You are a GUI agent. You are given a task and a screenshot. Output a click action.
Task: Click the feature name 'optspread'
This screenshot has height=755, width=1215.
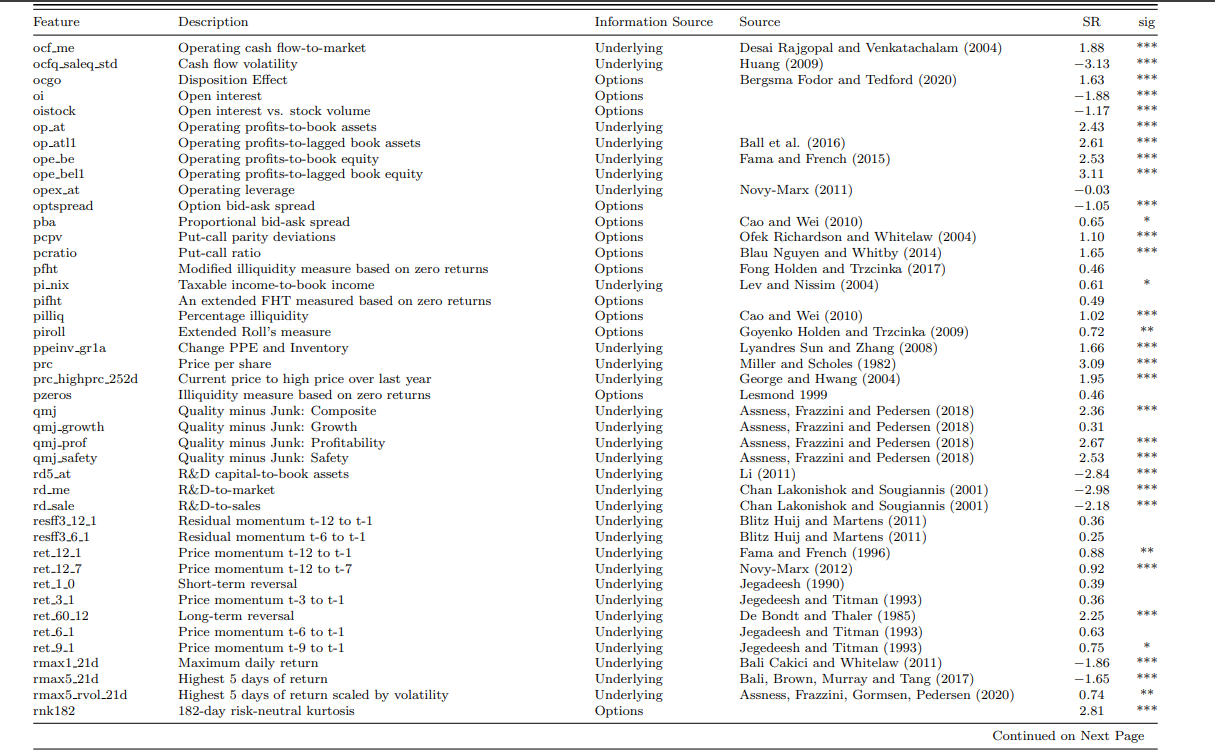click(62, 206)
